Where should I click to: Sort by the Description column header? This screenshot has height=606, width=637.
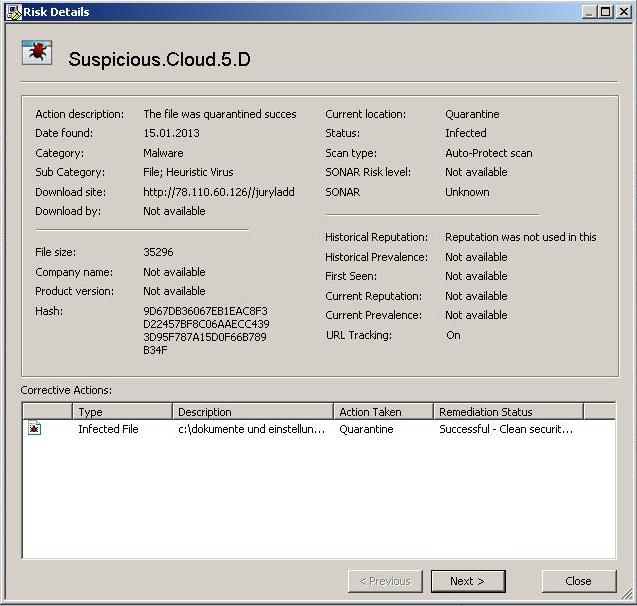(253, 411)
